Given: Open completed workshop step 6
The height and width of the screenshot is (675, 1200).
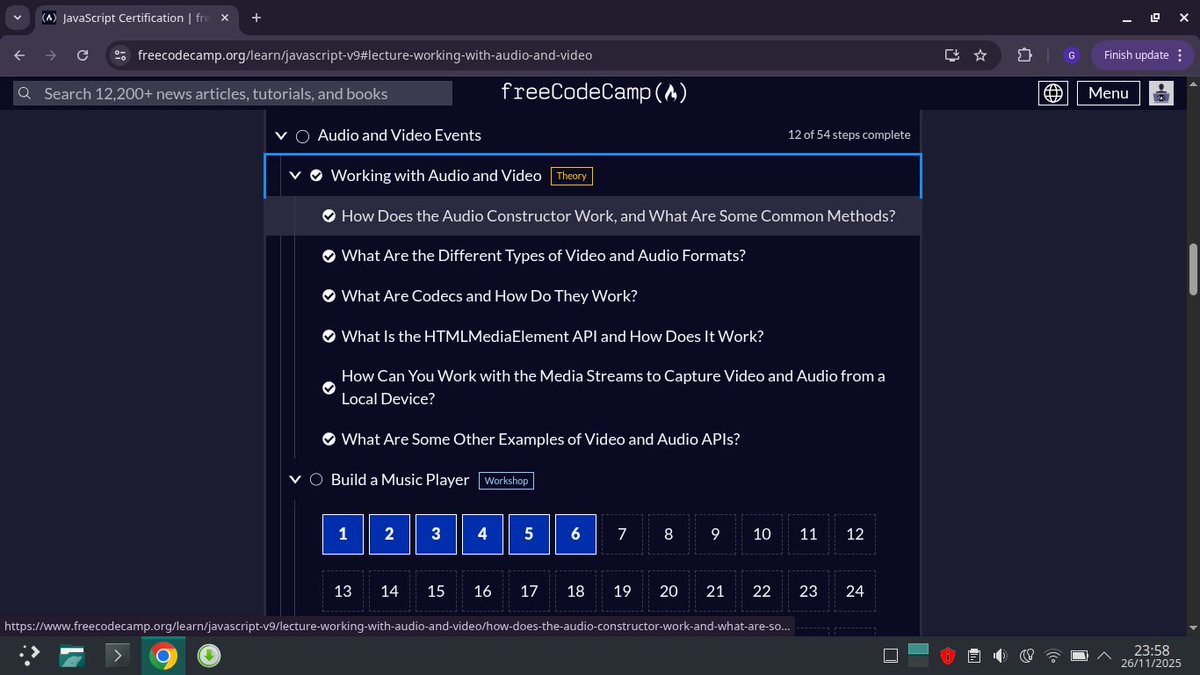Looking at the screenshot, I should (x=576, y=534).
